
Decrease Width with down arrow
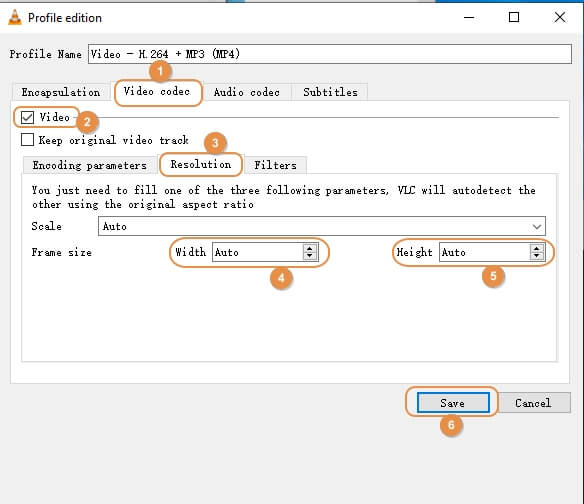310,256
